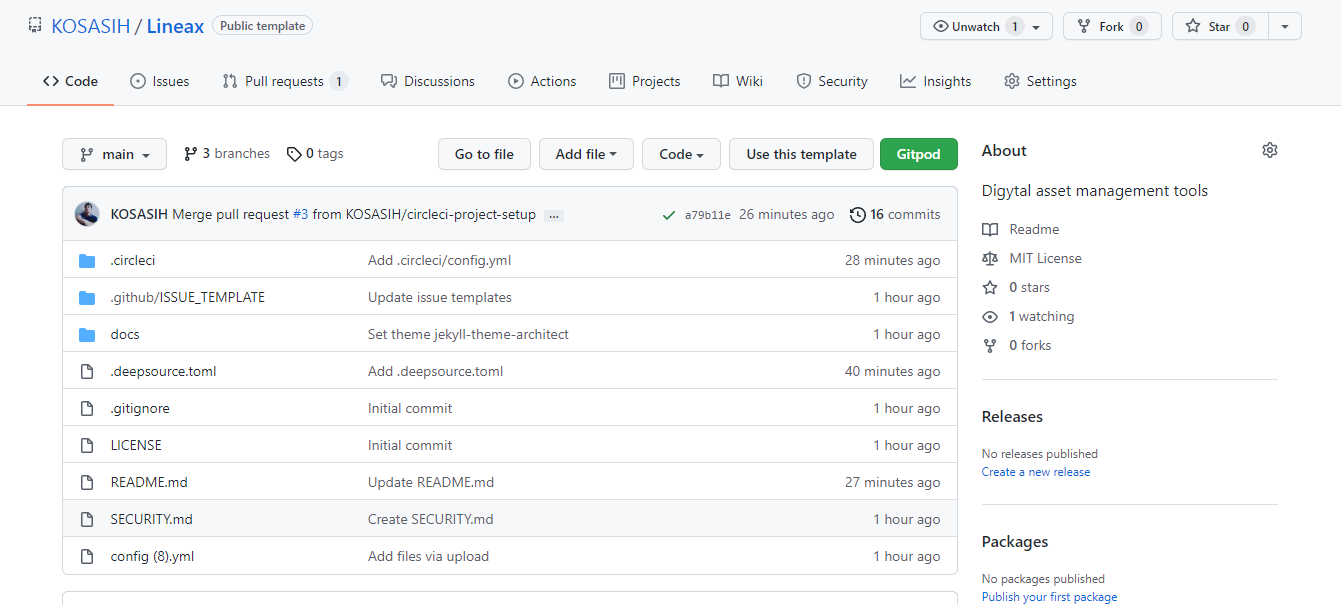Open commit hash a79b11e
This screenshot has height=605, width=1341.
708,215
